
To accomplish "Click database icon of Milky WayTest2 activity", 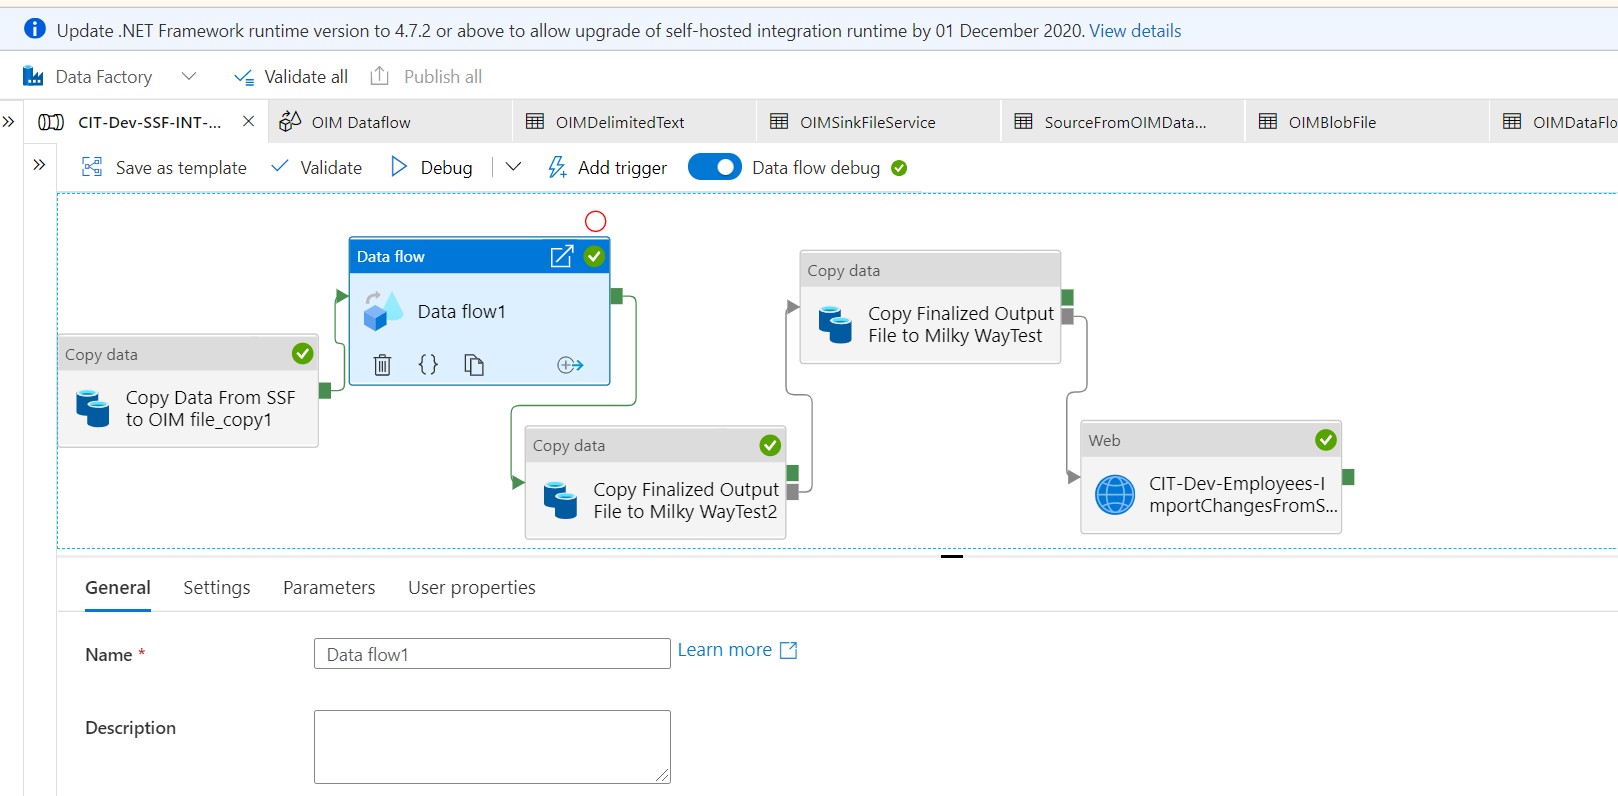I will [560, 500].
